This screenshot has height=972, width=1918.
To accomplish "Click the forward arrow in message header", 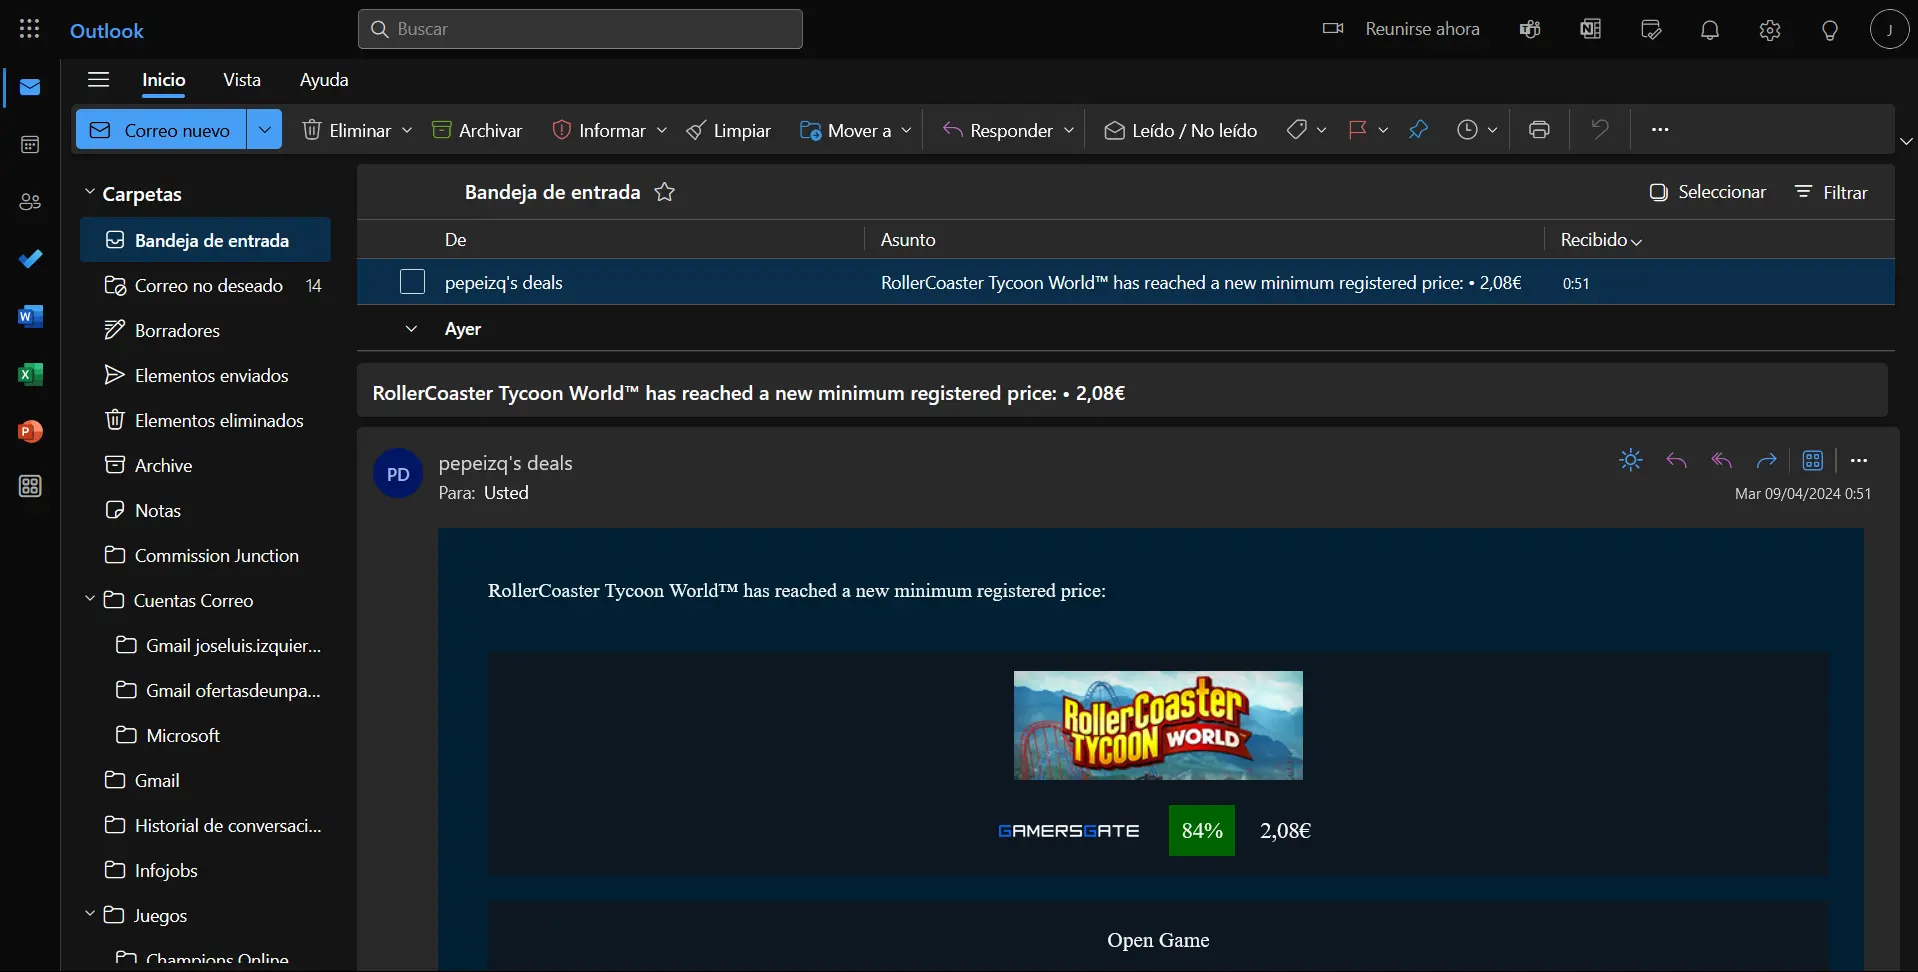I will pyautogui.click(x=1766, y=460).
